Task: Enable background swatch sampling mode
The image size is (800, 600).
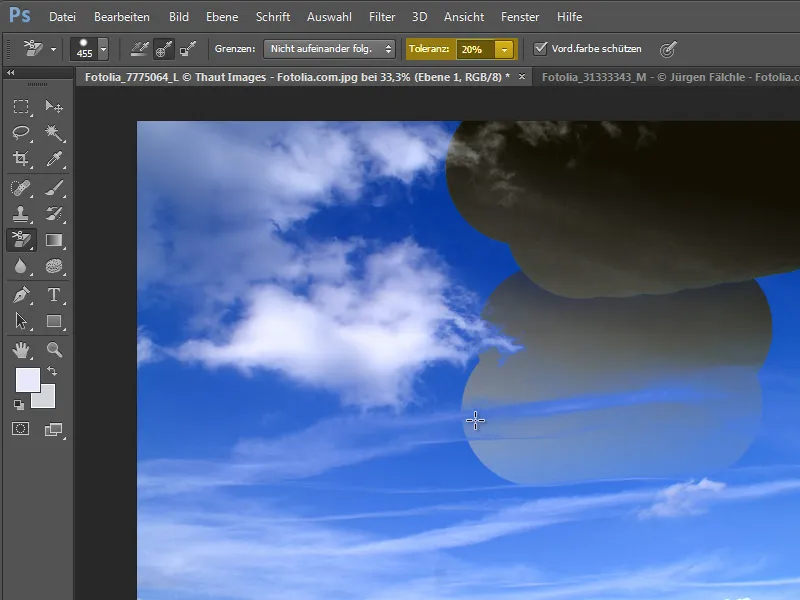Action: click(x=187, y=49)
